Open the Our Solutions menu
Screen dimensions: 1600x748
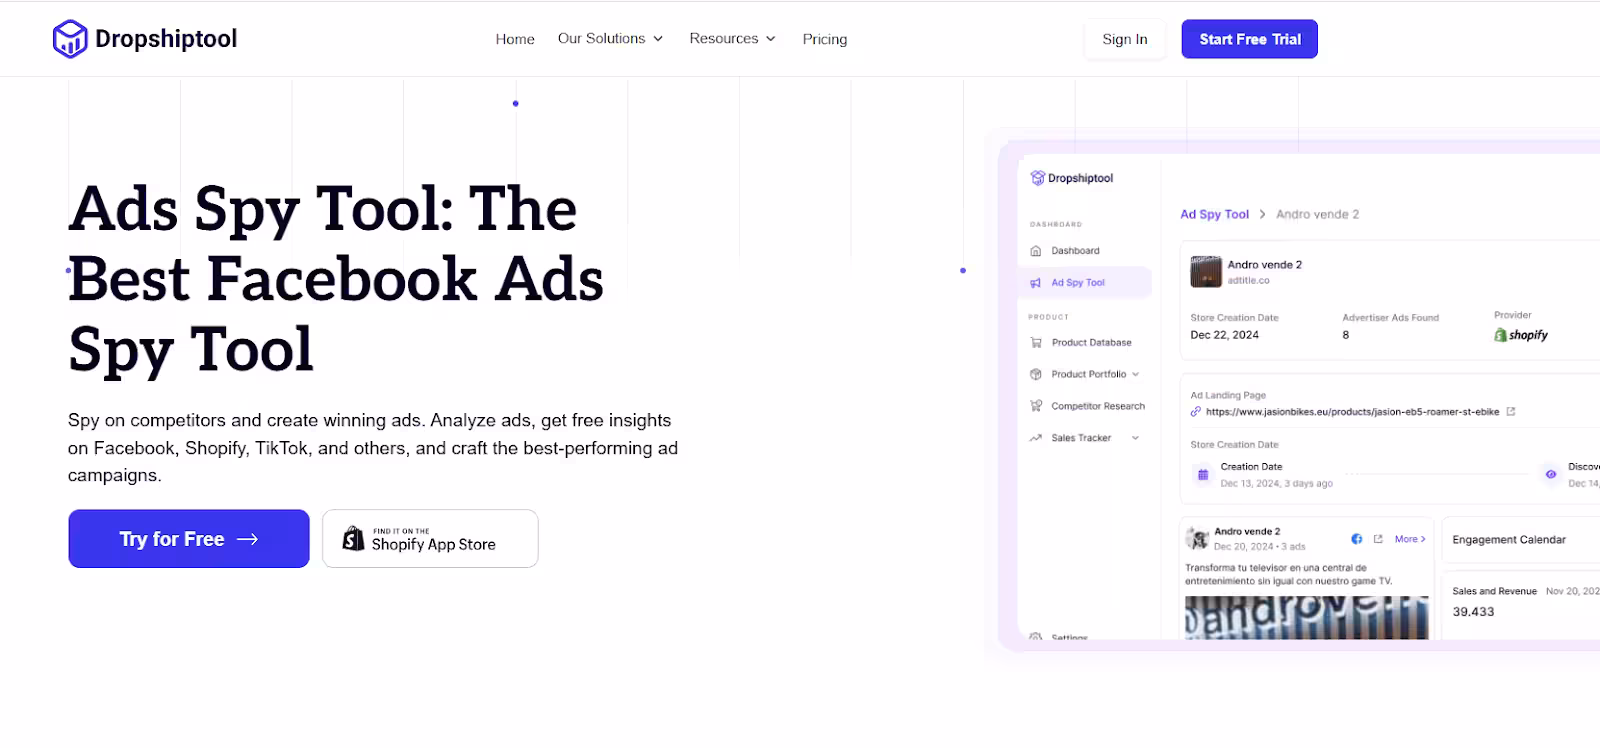[x=610, y=39]
